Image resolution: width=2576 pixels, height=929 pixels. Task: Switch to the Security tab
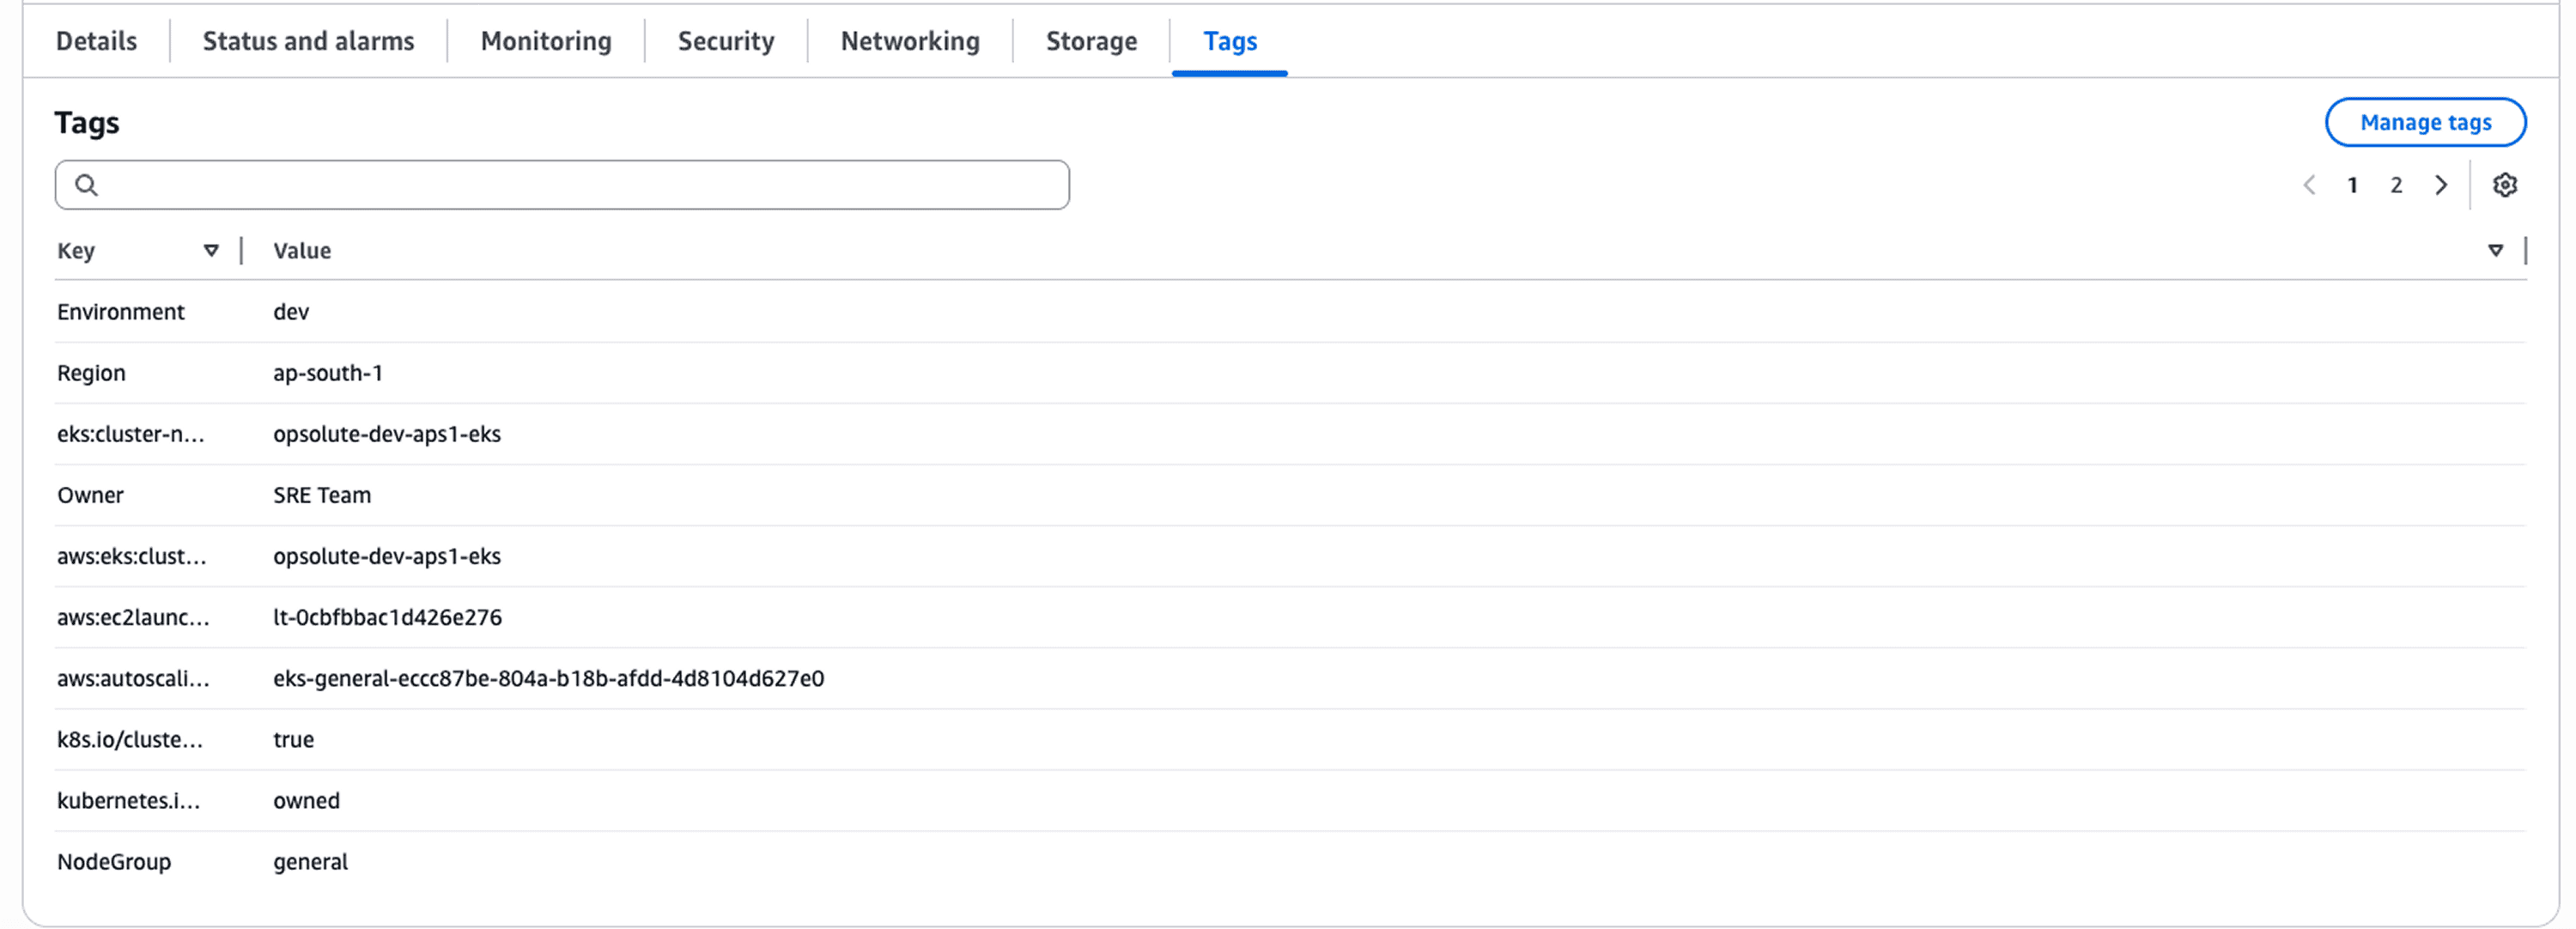(x=725, y=41)
